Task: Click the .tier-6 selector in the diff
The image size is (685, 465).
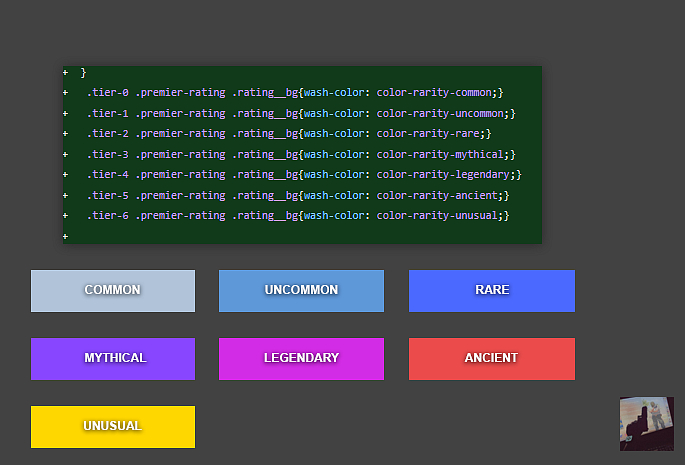Action: point(107,216)
